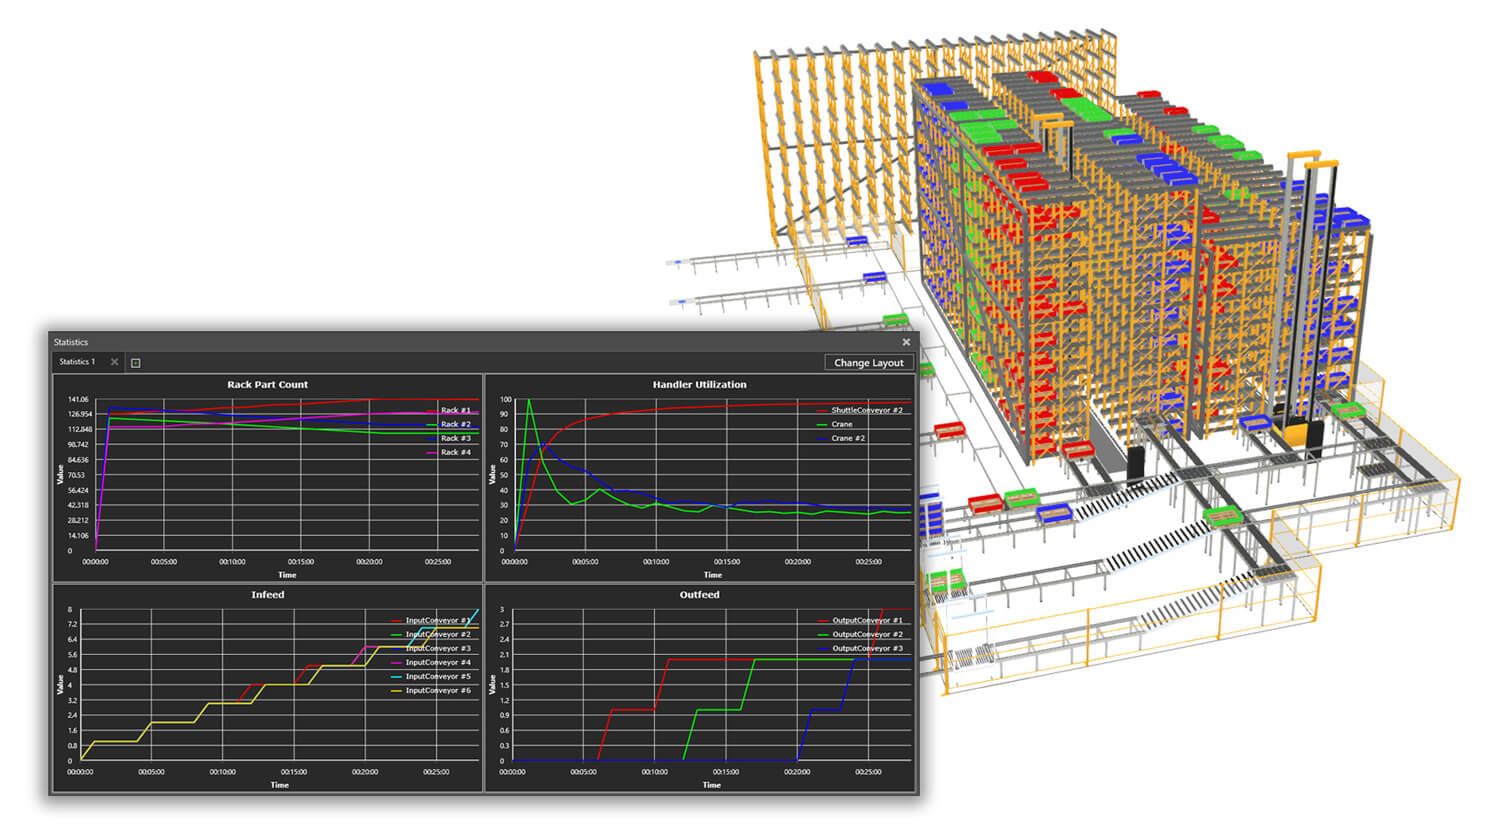1500x833 pixels.
Task: Select the Infeed chart title
Action: tap(267, 594)
